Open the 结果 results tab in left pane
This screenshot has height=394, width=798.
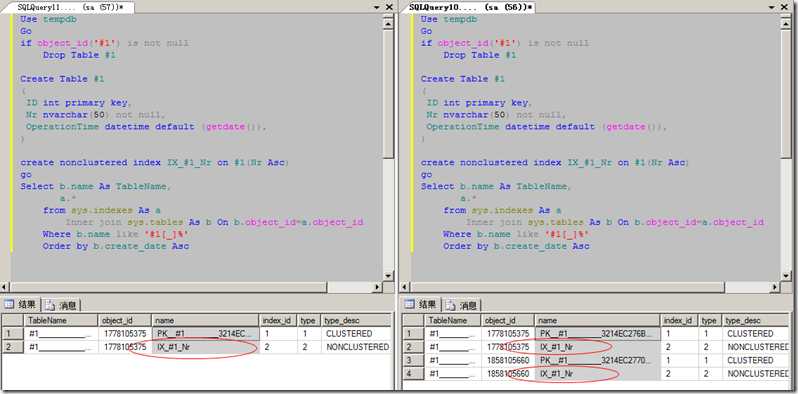point(21,305)
